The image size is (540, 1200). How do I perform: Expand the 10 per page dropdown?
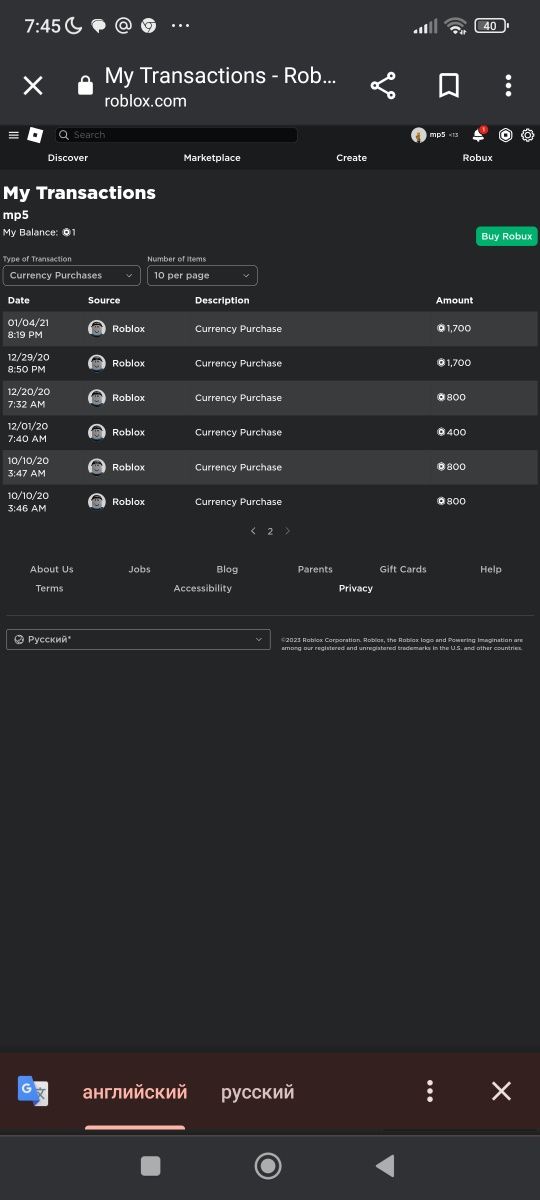(202, 275)
